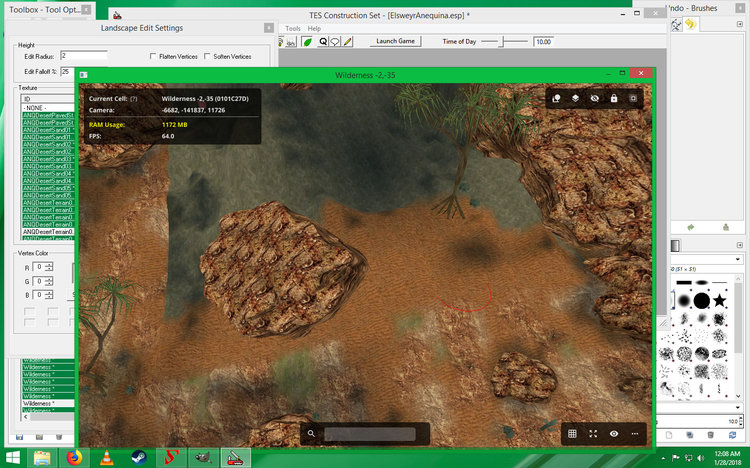
Task: Enable the Flatten Vertices checkbox
Action: [x=153, y=56]
